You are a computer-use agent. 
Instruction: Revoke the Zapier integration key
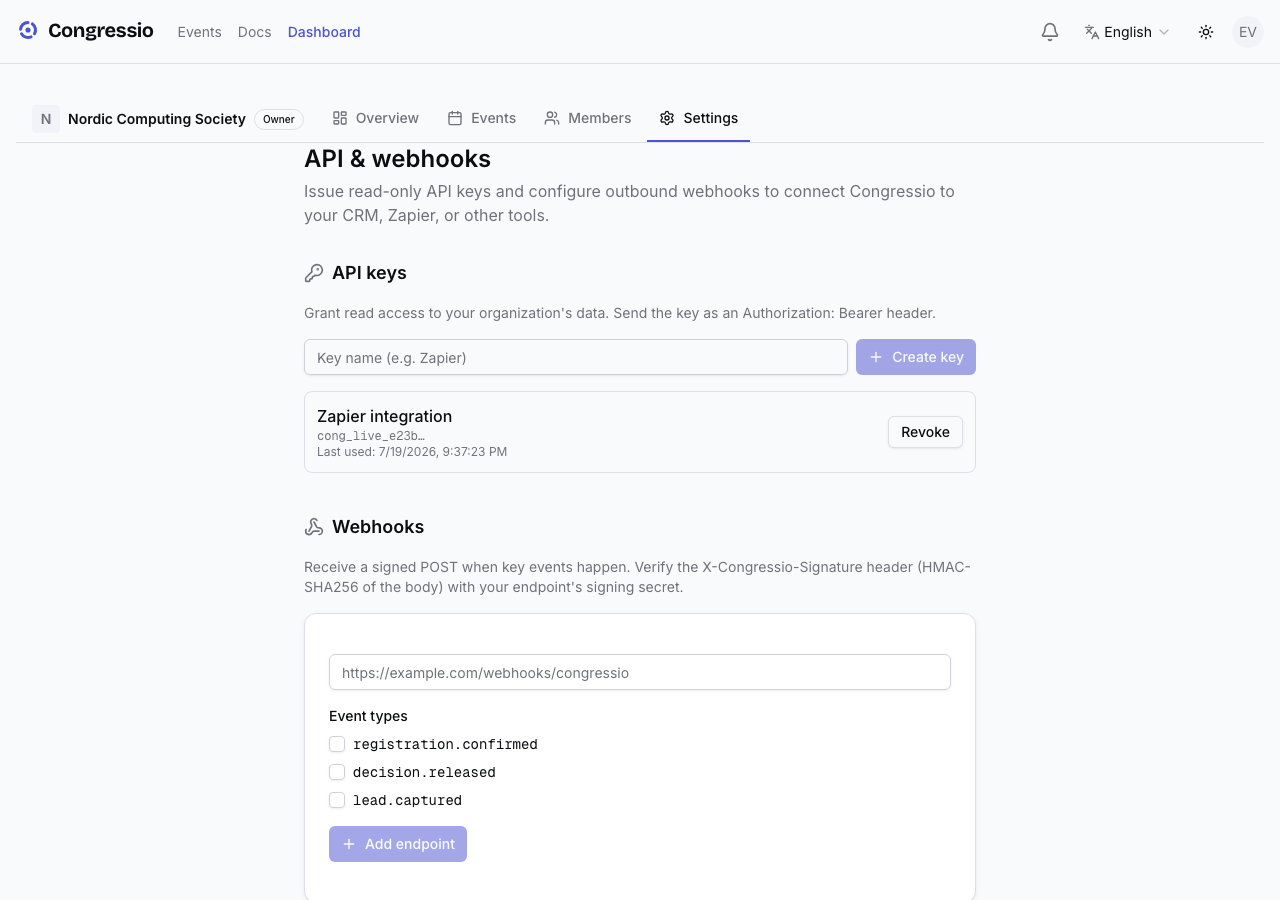click(925, 432)
